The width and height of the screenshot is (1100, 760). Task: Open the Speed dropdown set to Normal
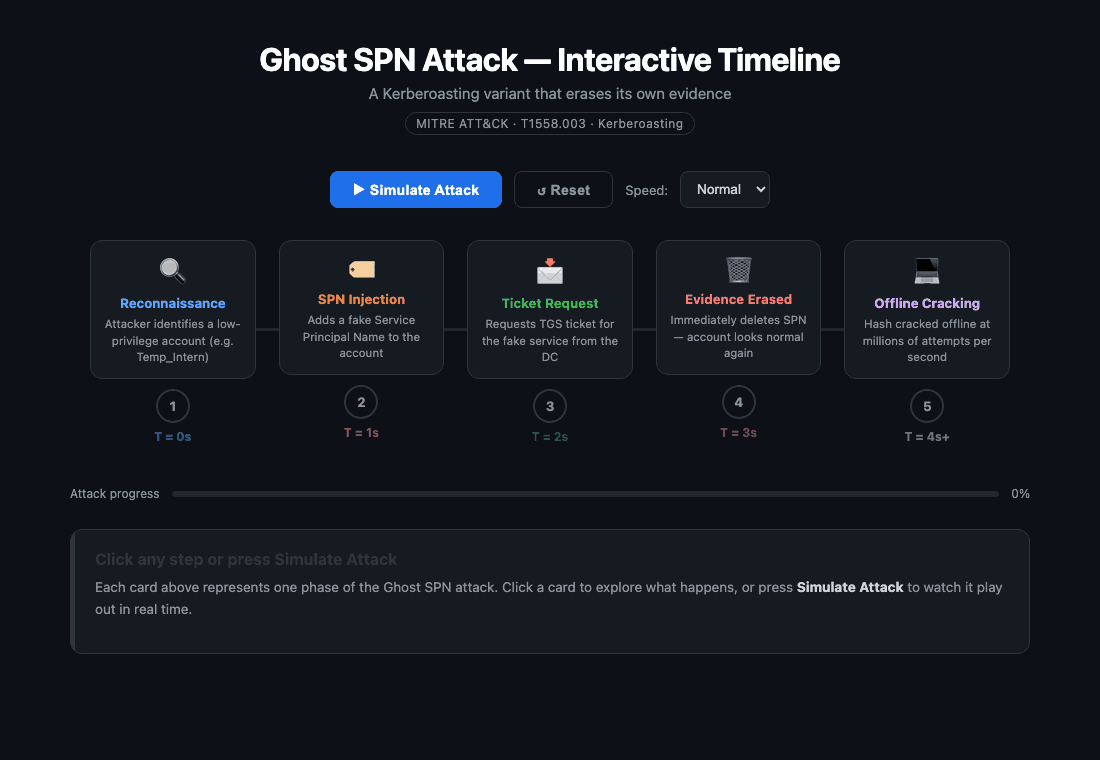coord(725,189)
